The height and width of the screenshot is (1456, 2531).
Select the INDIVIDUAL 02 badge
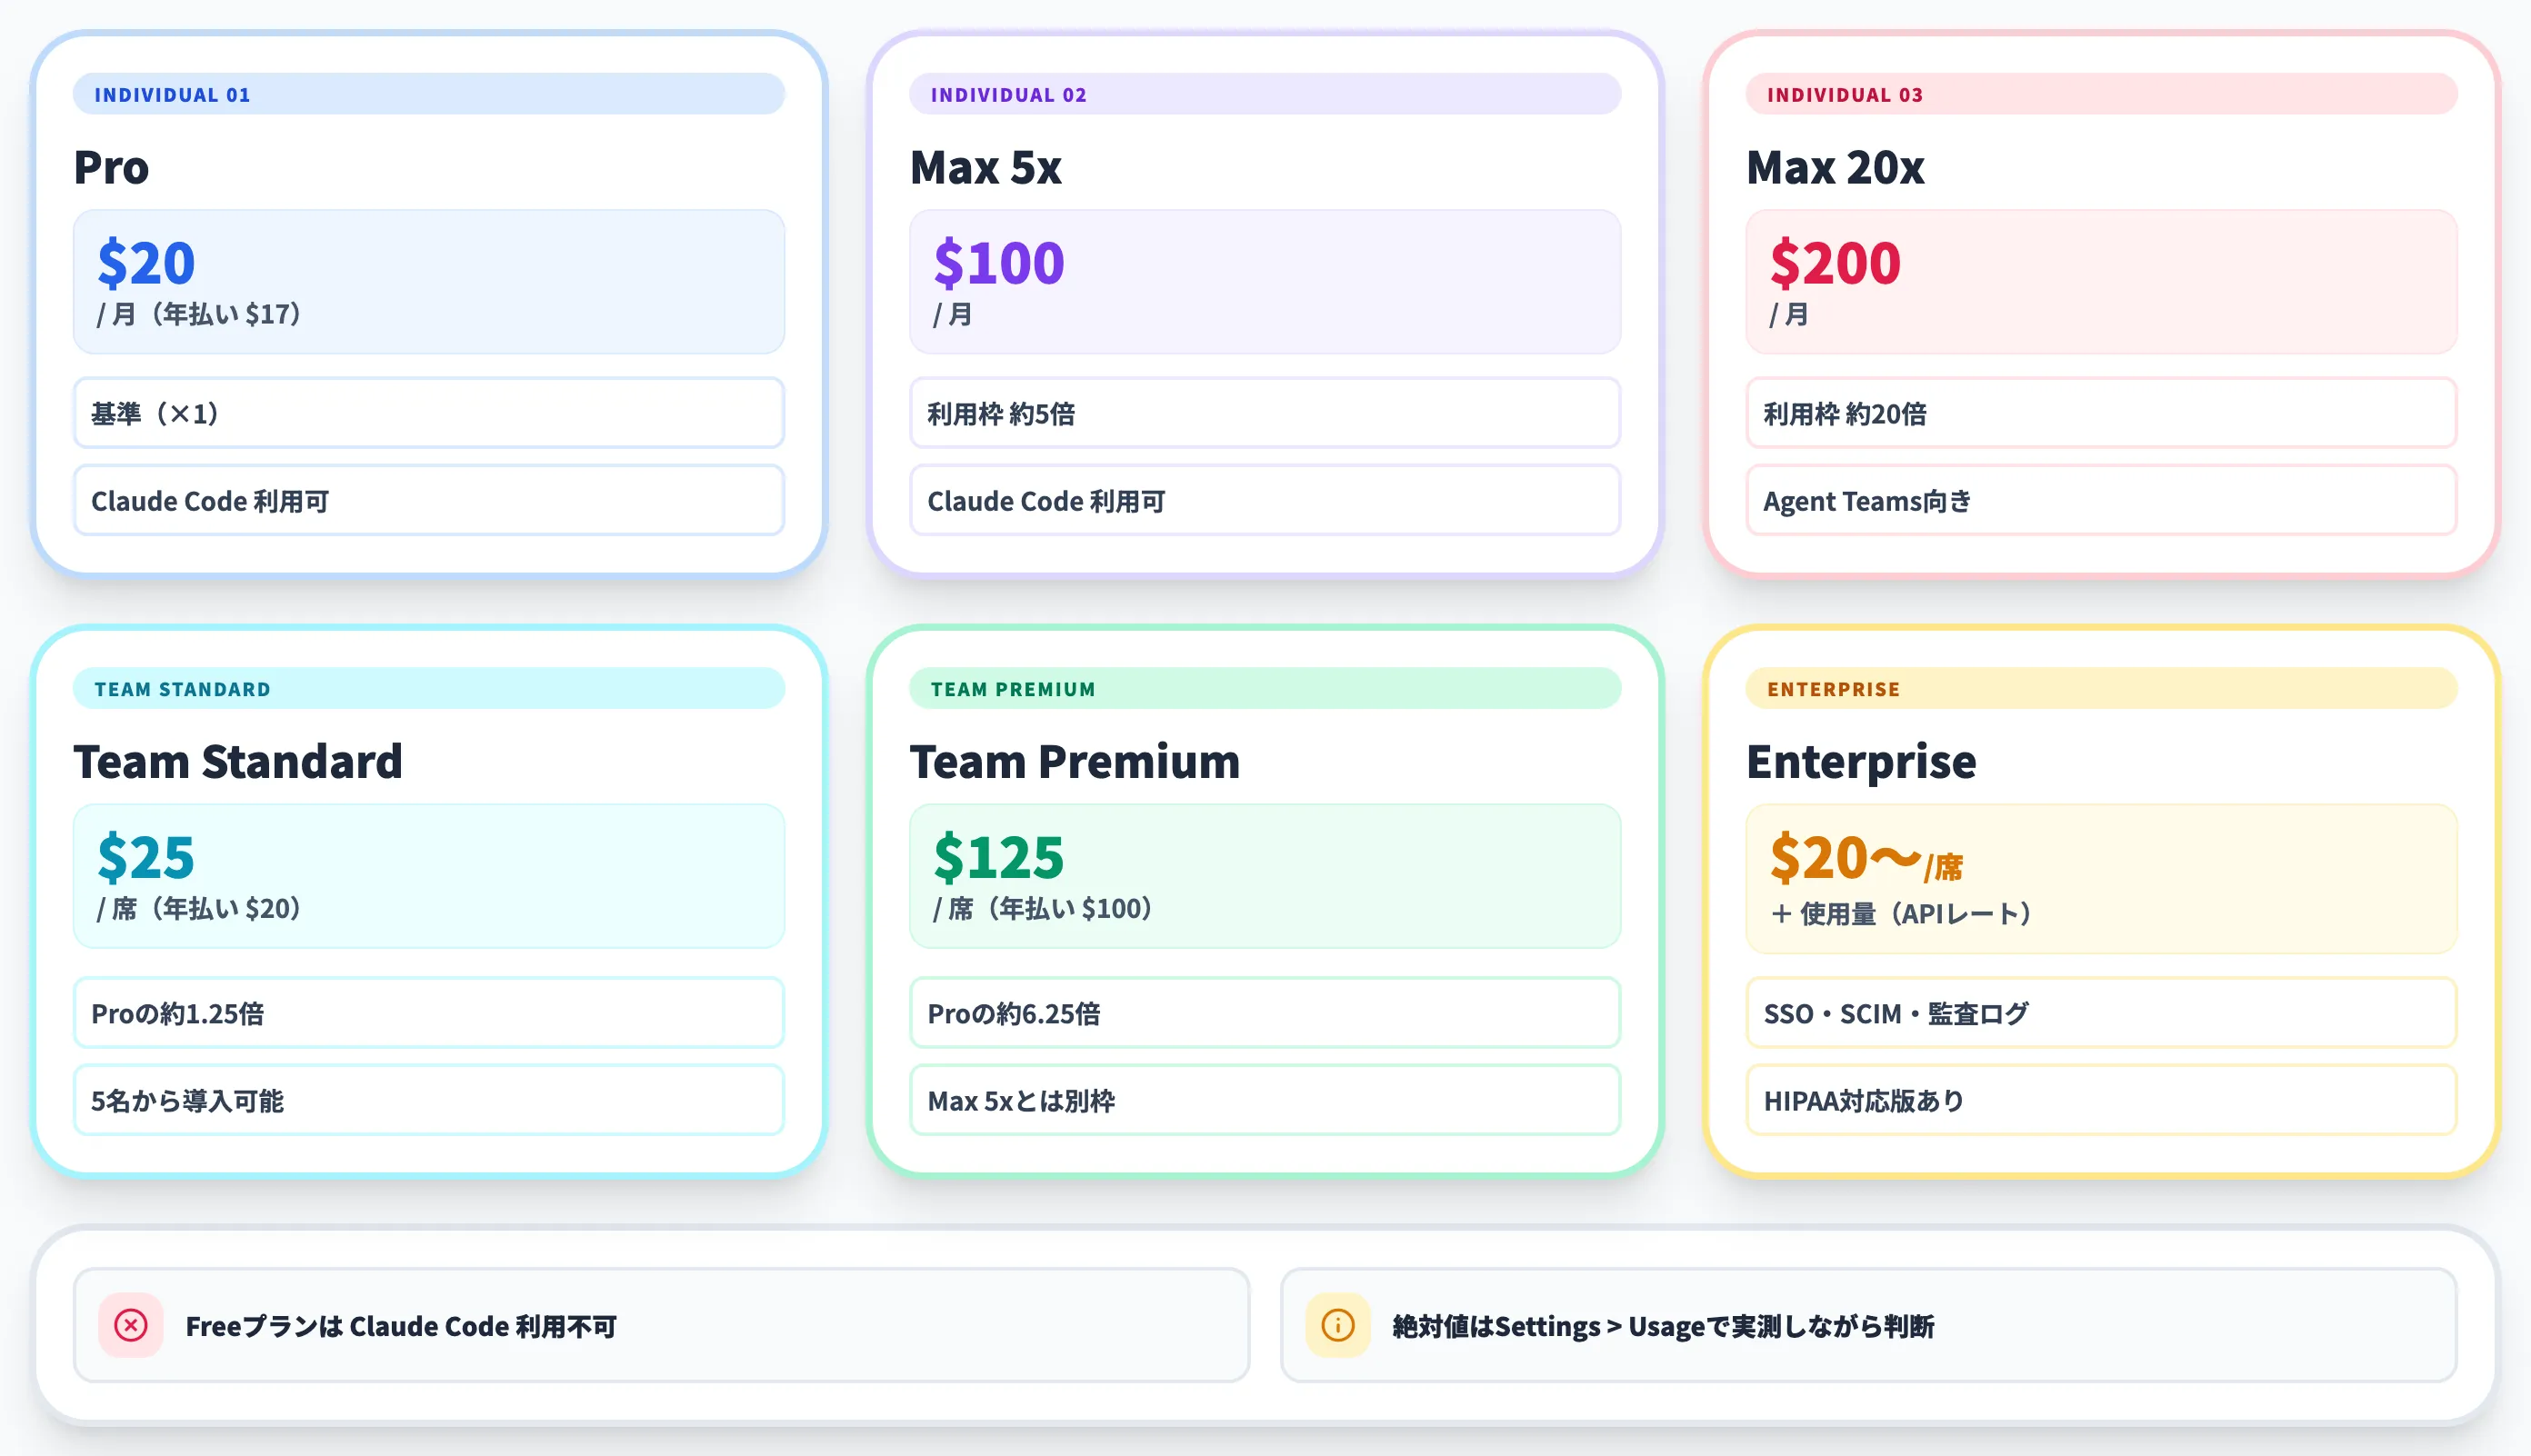pyautogui.click(x=1264, y=94)
